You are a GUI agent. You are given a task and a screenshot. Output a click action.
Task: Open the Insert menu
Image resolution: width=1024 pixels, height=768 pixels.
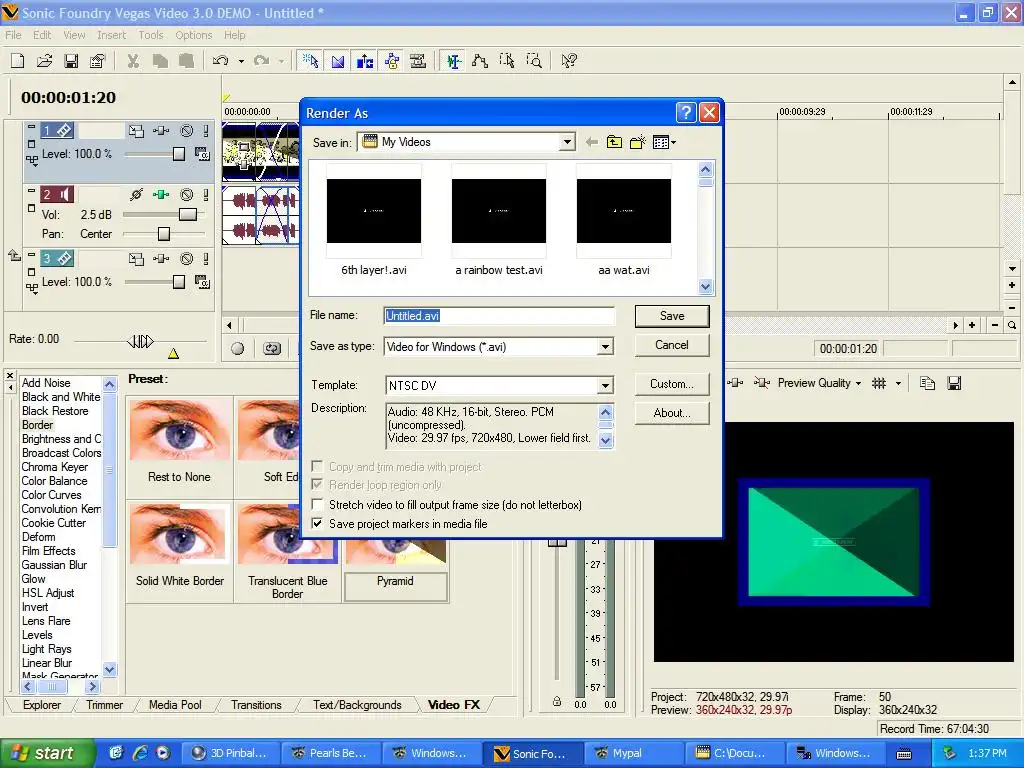point(111,35)
